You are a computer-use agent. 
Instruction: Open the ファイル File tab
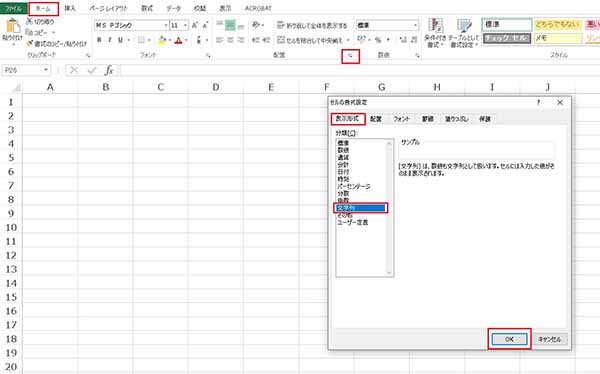point(13,8)
